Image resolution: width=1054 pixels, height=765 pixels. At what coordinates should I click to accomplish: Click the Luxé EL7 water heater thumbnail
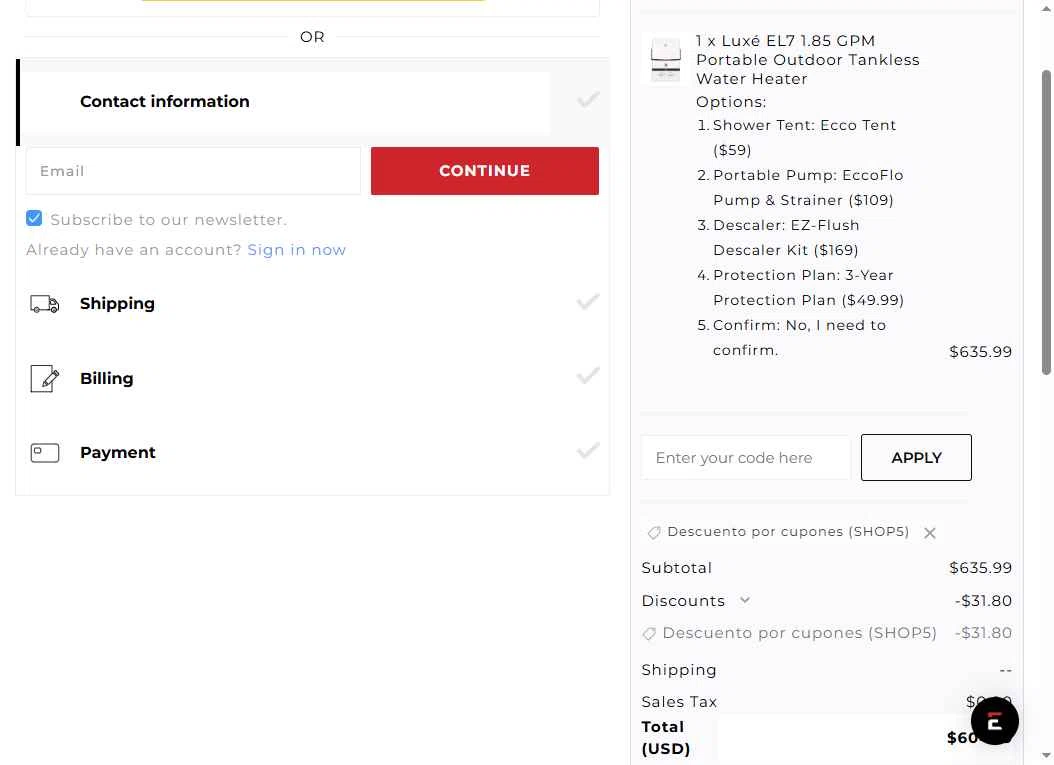(x=665, y=59)
